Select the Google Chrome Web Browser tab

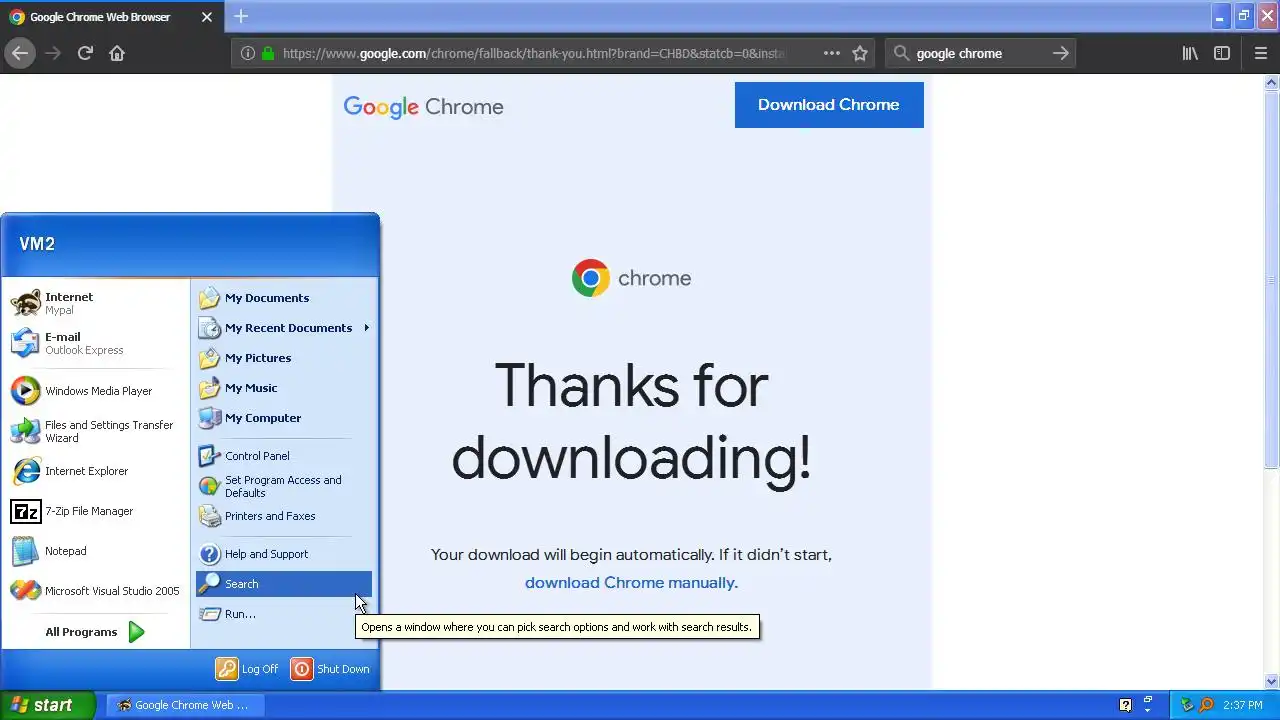point(110,17)
